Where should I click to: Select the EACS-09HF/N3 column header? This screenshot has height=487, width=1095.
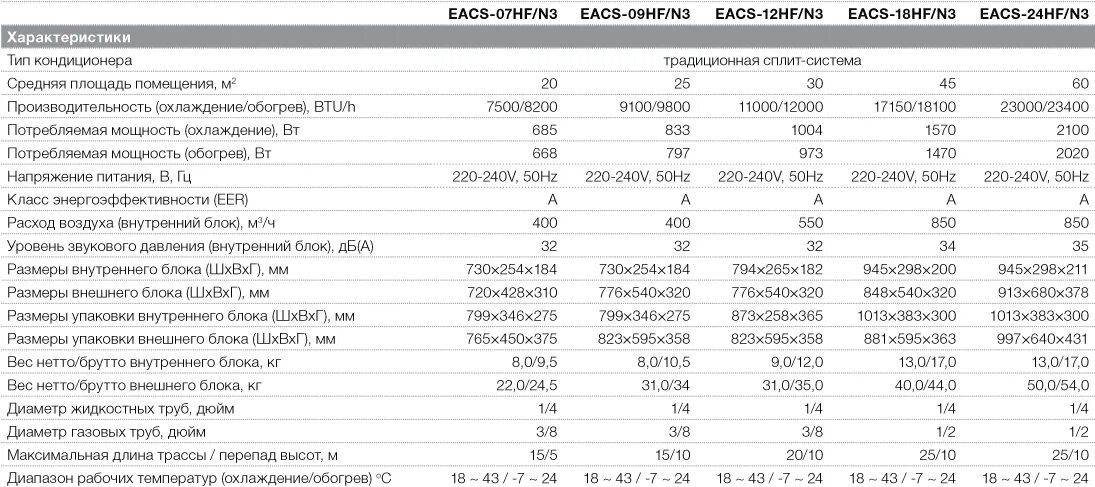coord(635,13)
